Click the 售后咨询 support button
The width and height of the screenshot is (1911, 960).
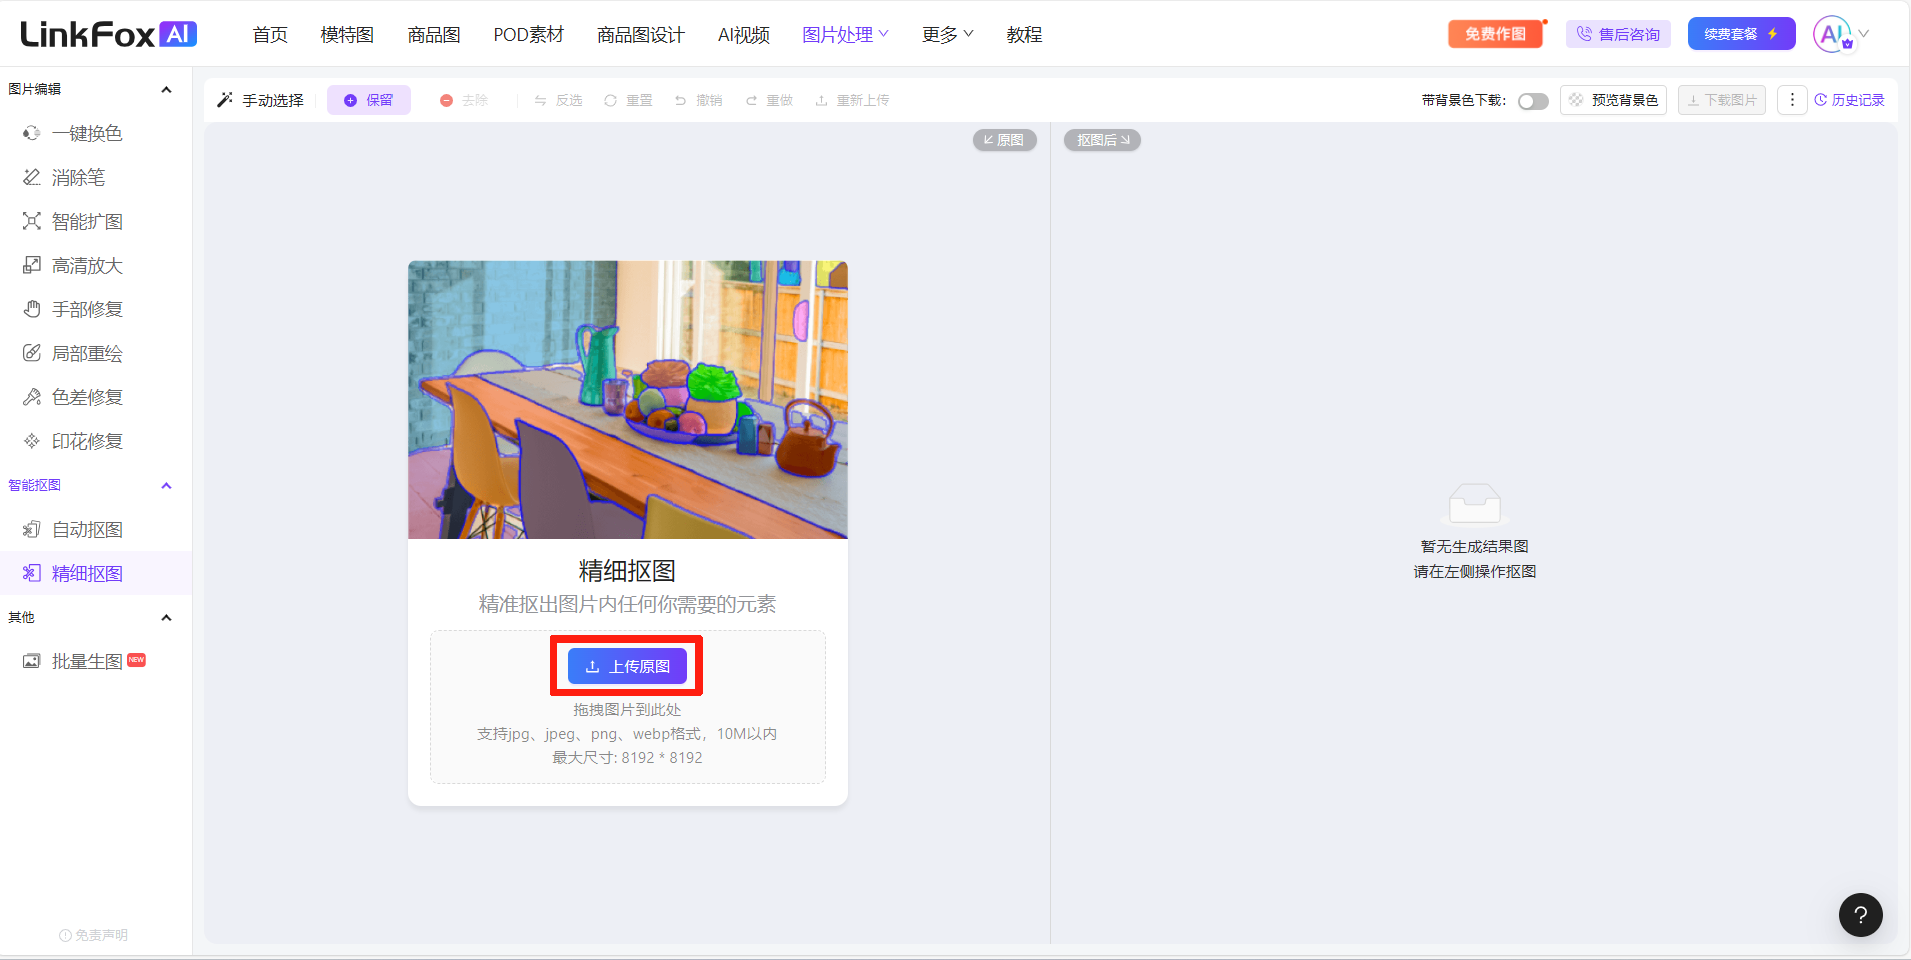pyautogui.click(x=1618, y=34)
